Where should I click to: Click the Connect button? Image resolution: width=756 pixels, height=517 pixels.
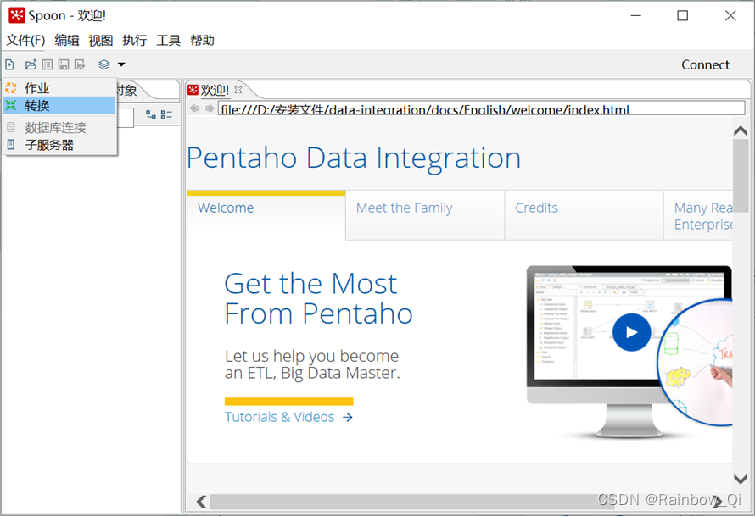[705, 65]
